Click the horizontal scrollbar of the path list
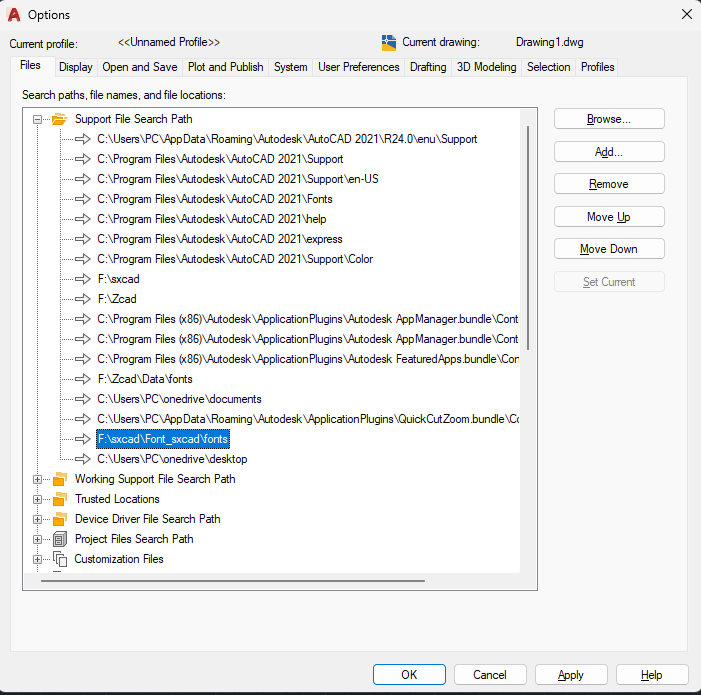 point(232,580)
